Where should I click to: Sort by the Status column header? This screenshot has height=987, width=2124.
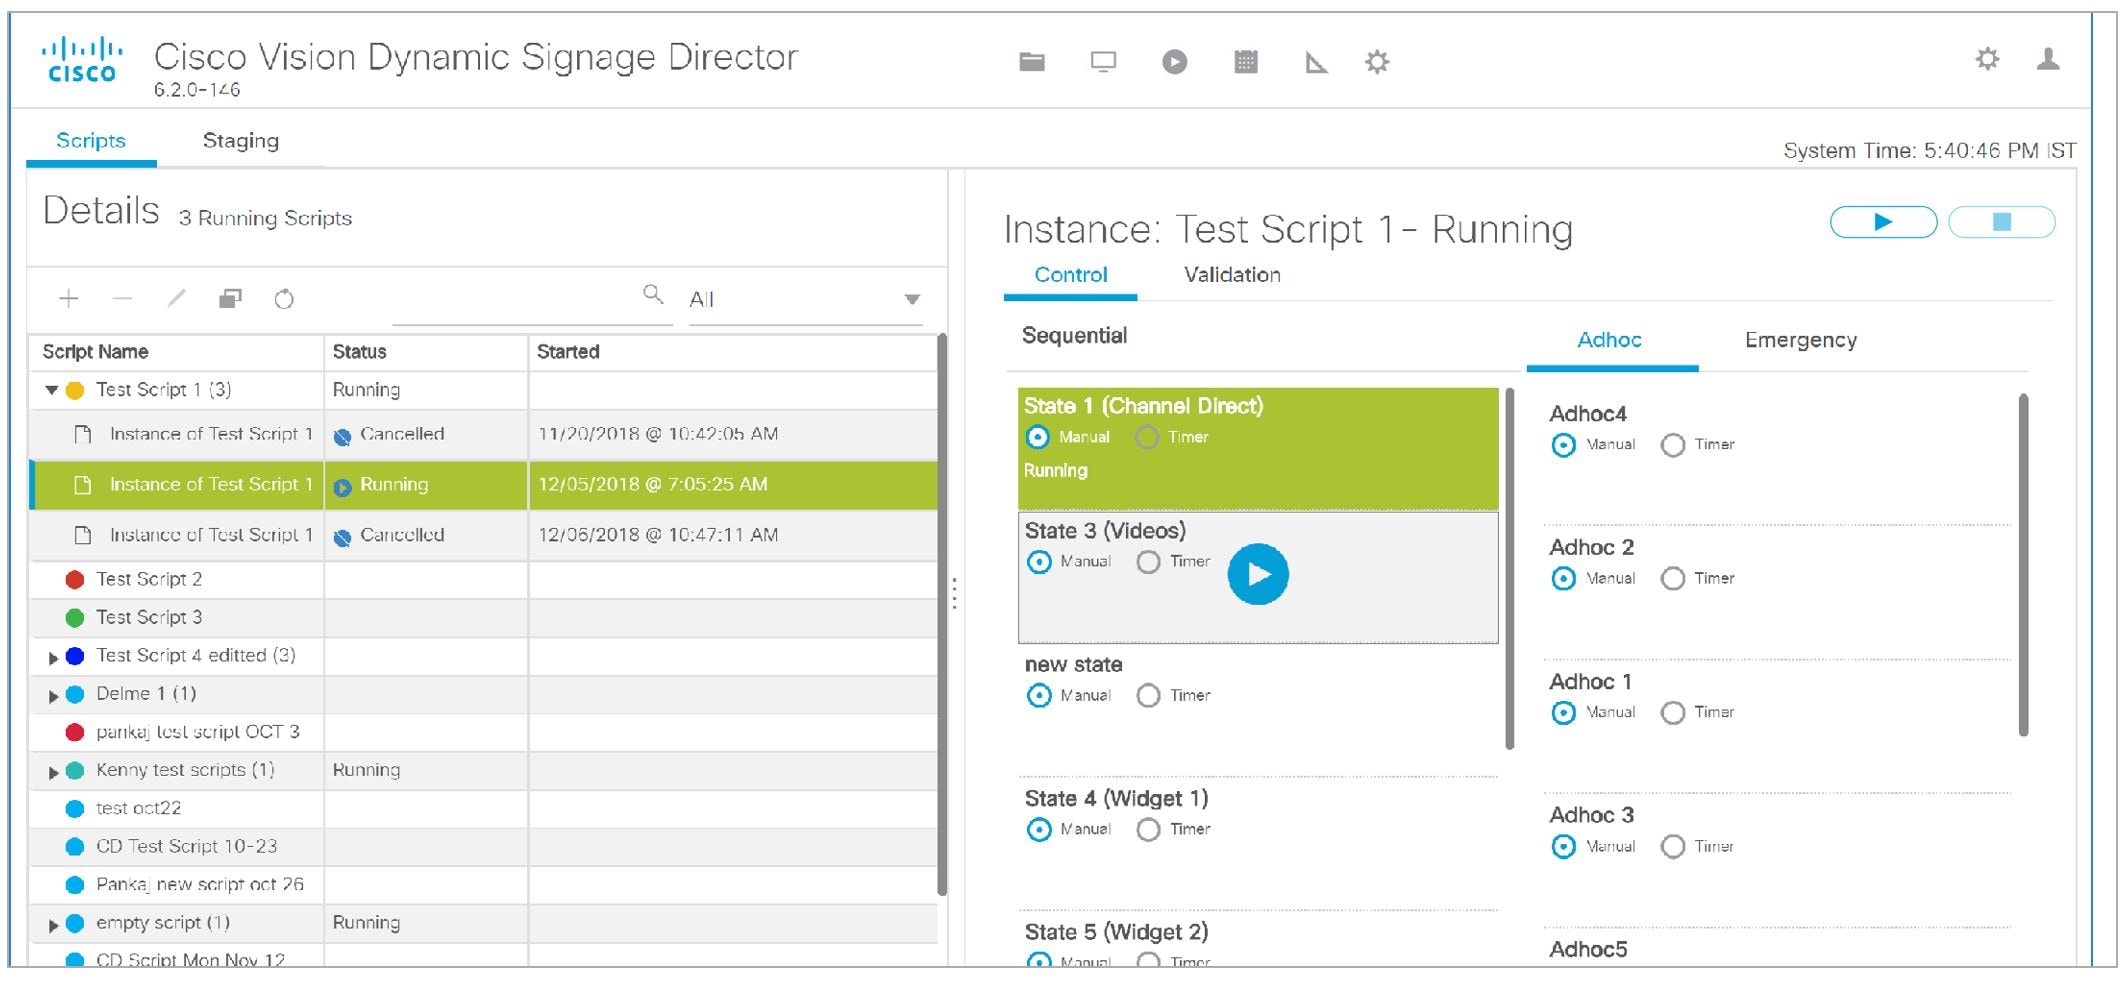click(426, 352)
